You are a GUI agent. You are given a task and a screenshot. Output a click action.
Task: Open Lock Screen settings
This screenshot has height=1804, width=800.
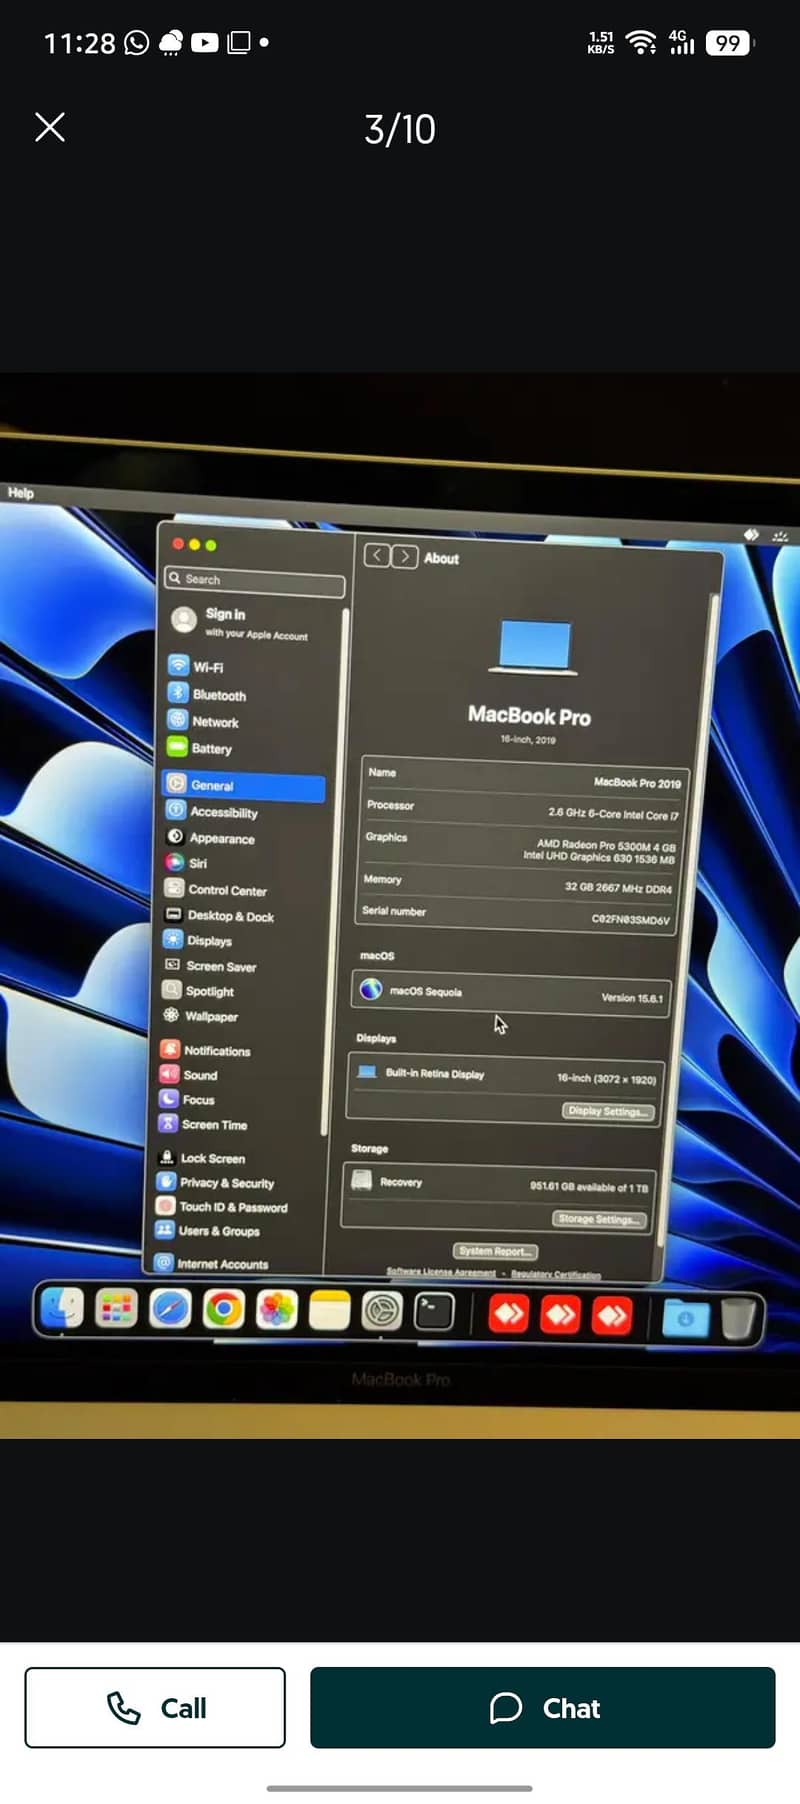click(x=202, y=1158)
